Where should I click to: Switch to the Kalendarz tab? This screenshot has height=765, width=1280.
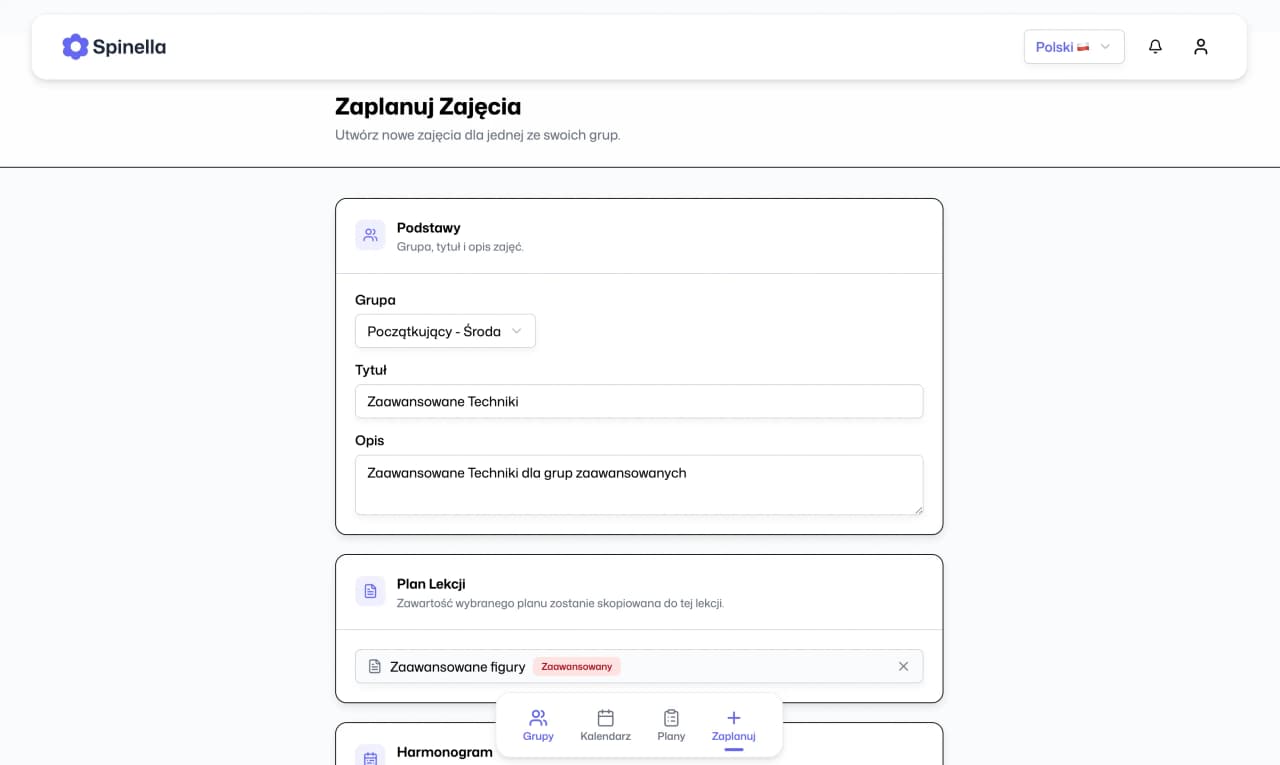coord(605,725)
